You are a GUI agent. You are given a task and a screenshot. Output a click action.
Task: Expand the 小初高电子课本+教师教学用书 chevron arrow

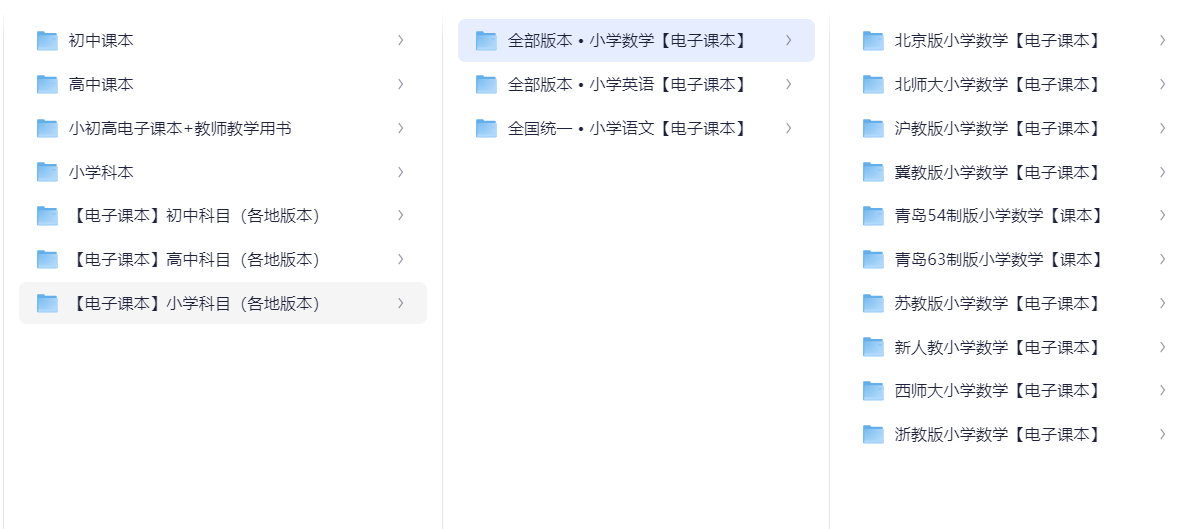(x=400, y=128)
